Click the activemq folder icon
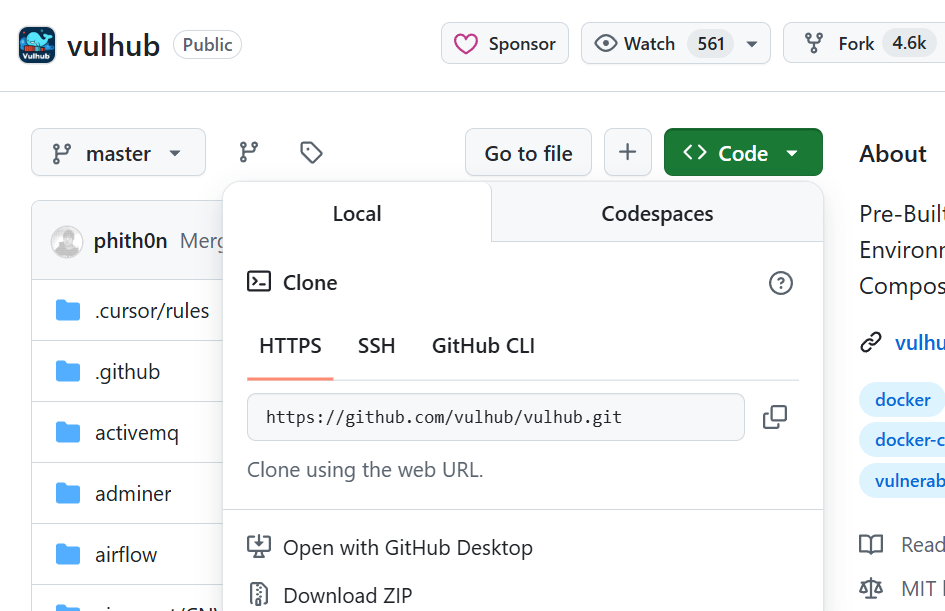 point(68,432)
